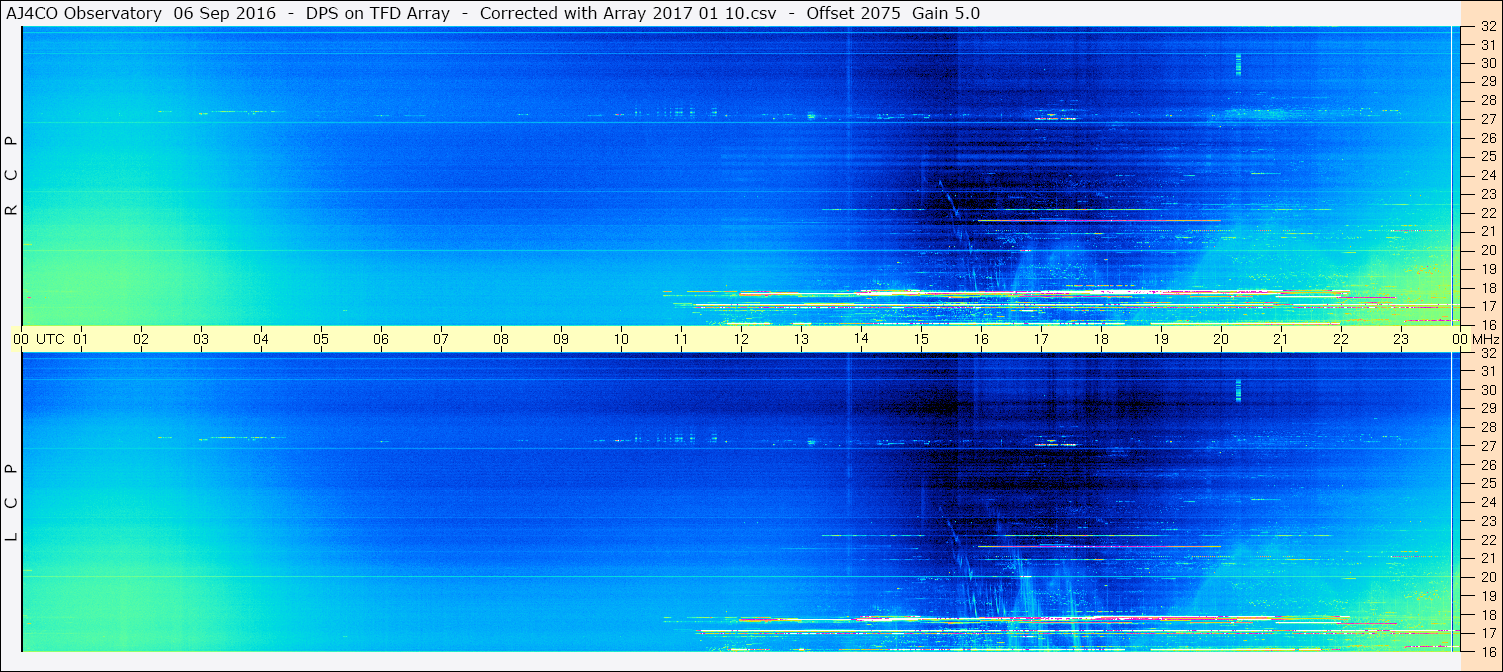This screenshot has height=672, width=1503.
Task: Click the "22" MHz label in RCP panel
Action: pos(1487,213)
